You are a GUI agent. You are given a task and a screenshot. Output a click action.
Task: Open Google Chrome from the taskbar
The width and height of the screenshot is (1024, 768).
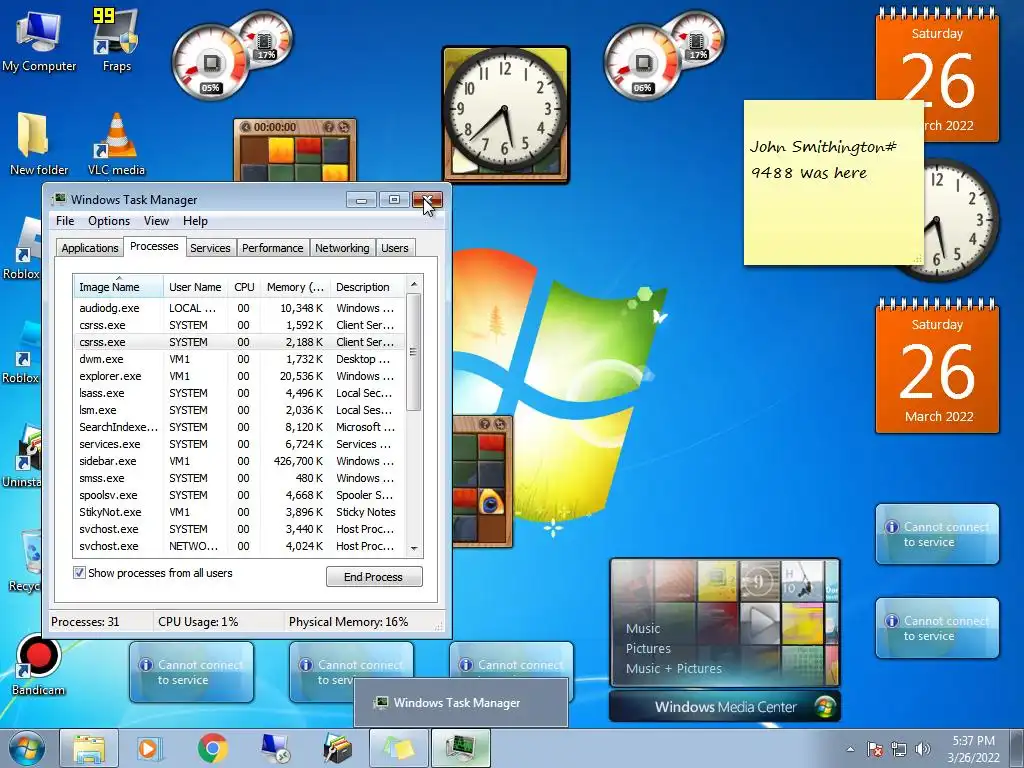click(212, 748)
